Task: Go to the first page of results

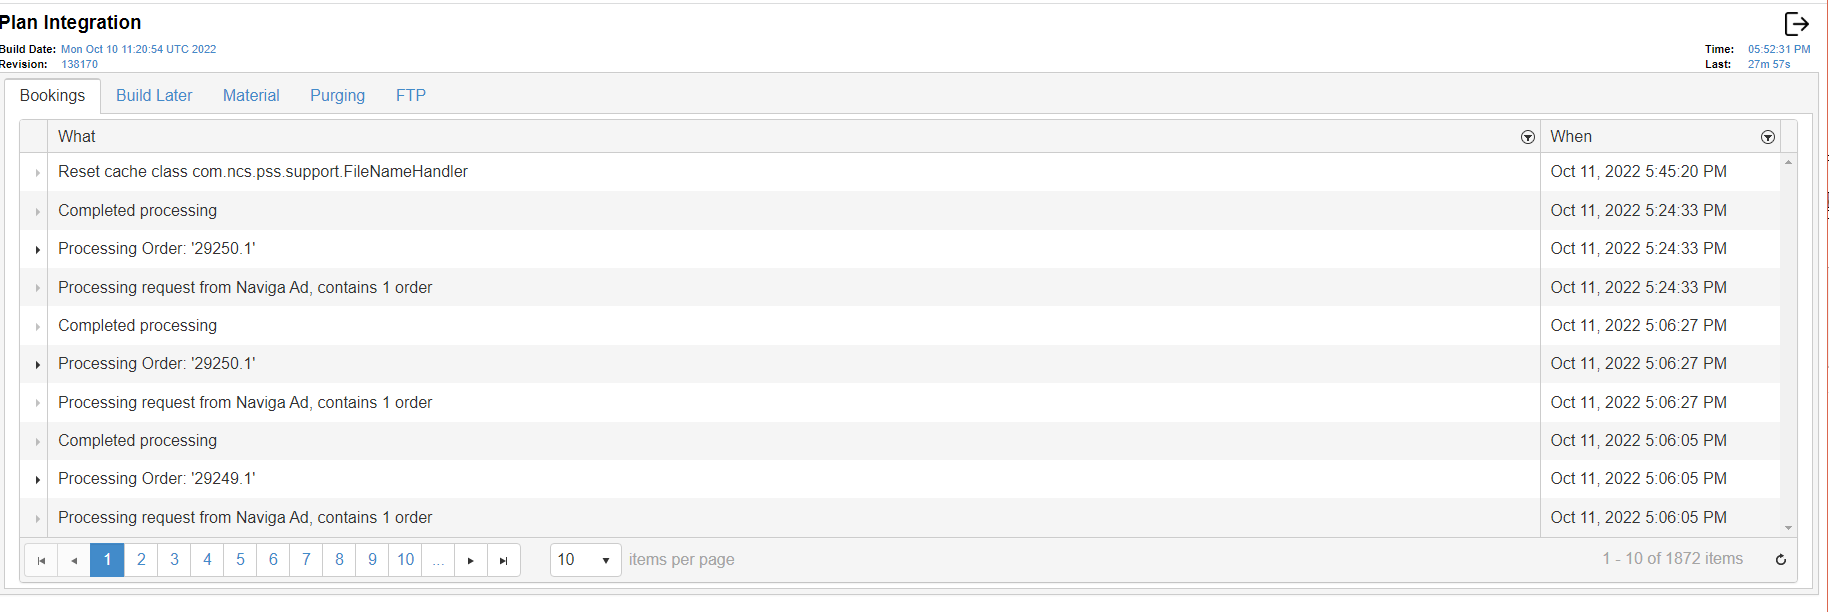Action: (x=41, y=560)
